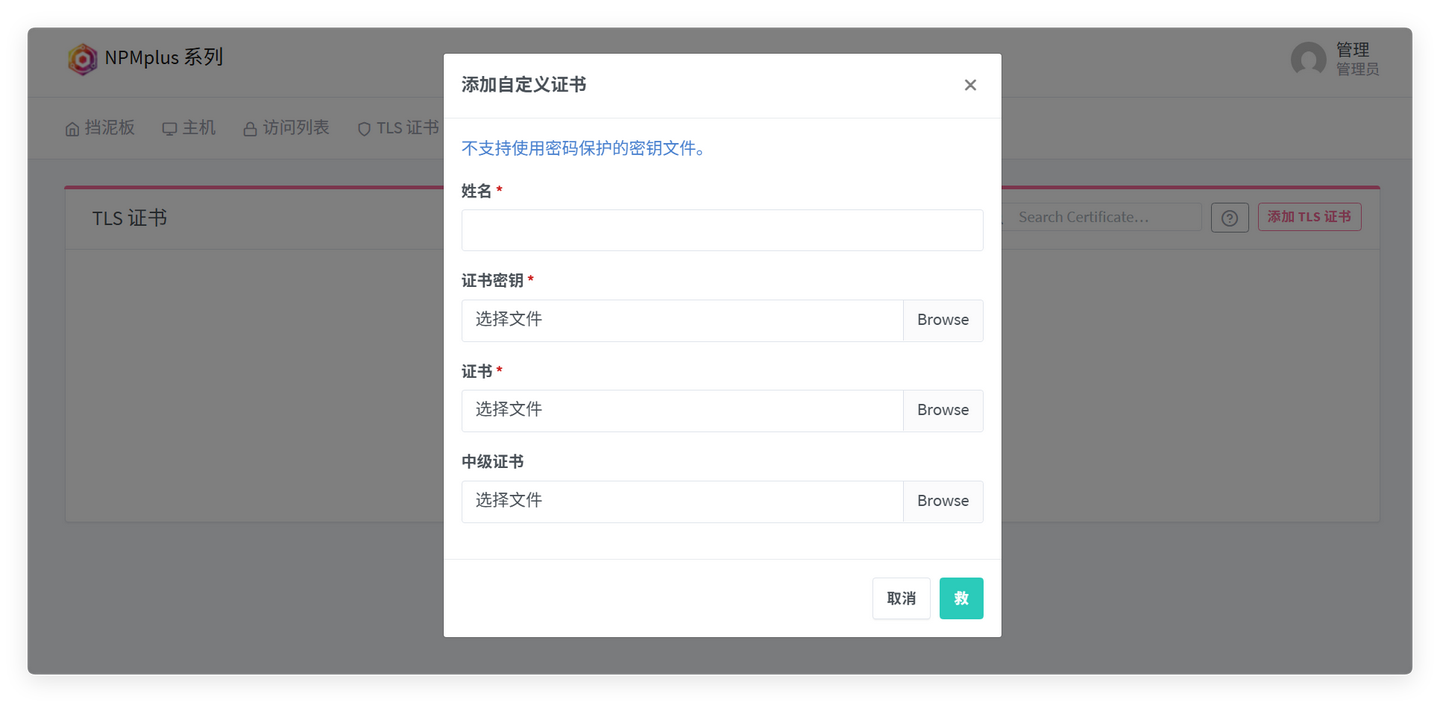Browse for the 证书密钥 key file
The image size is (1440, 702).
[942, 320]
